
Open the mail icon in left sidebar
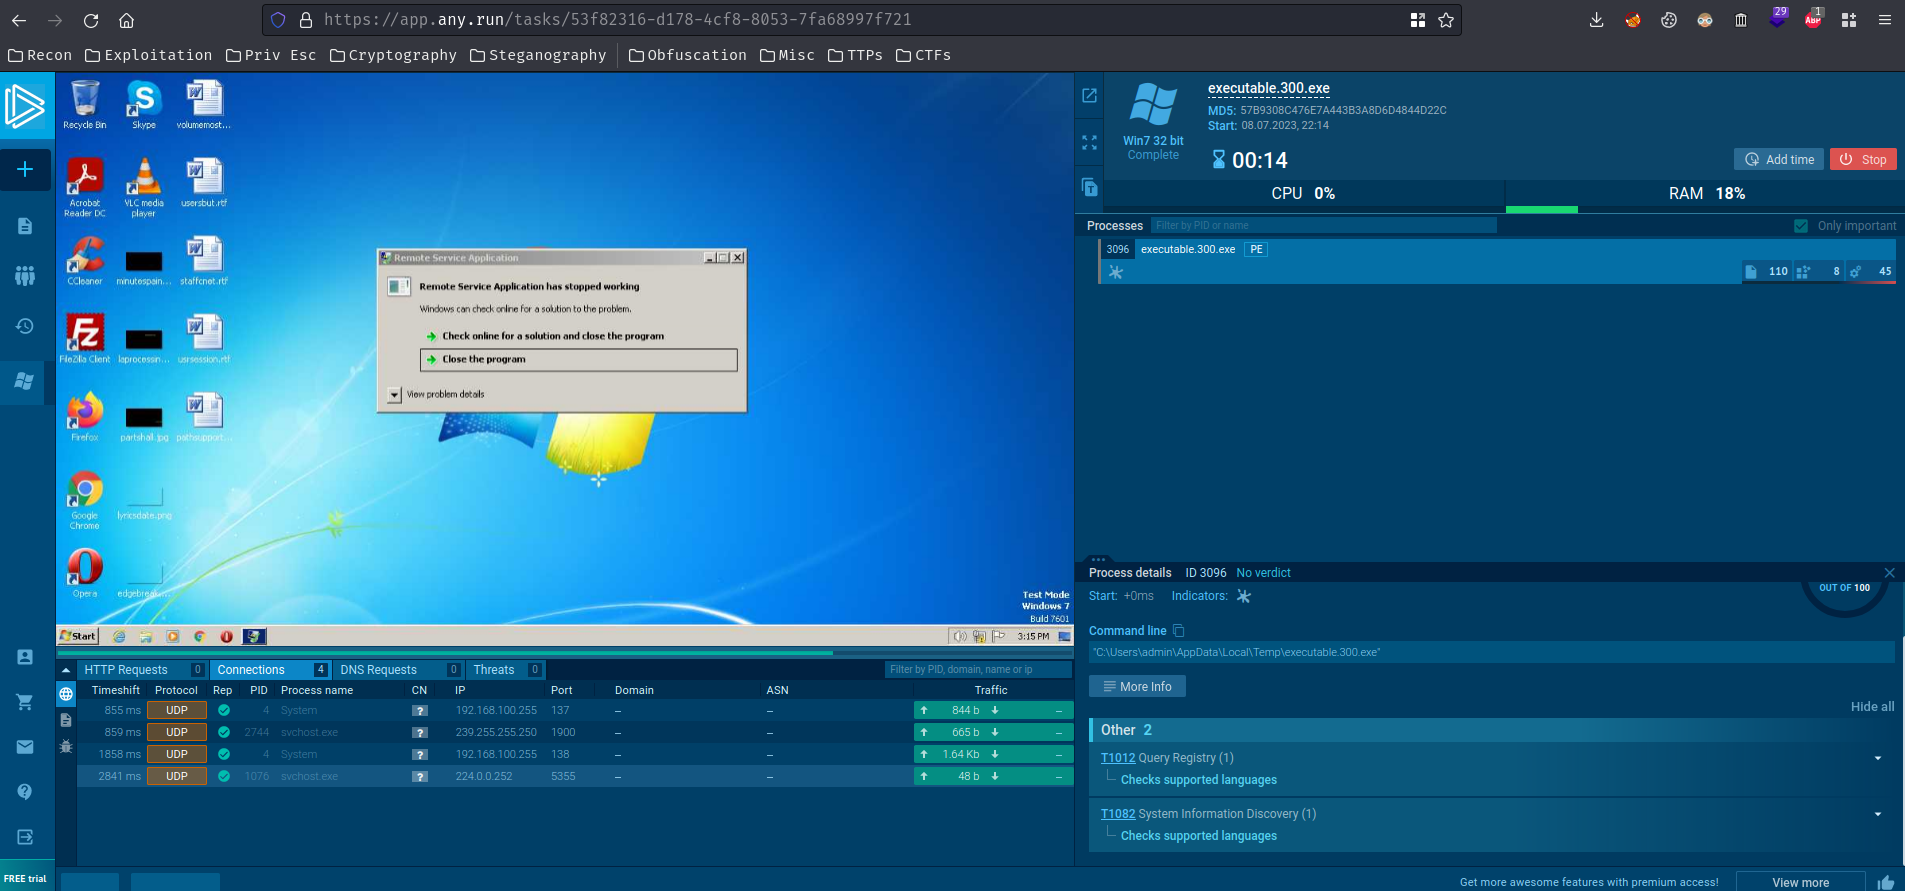(x=25, y=747)
